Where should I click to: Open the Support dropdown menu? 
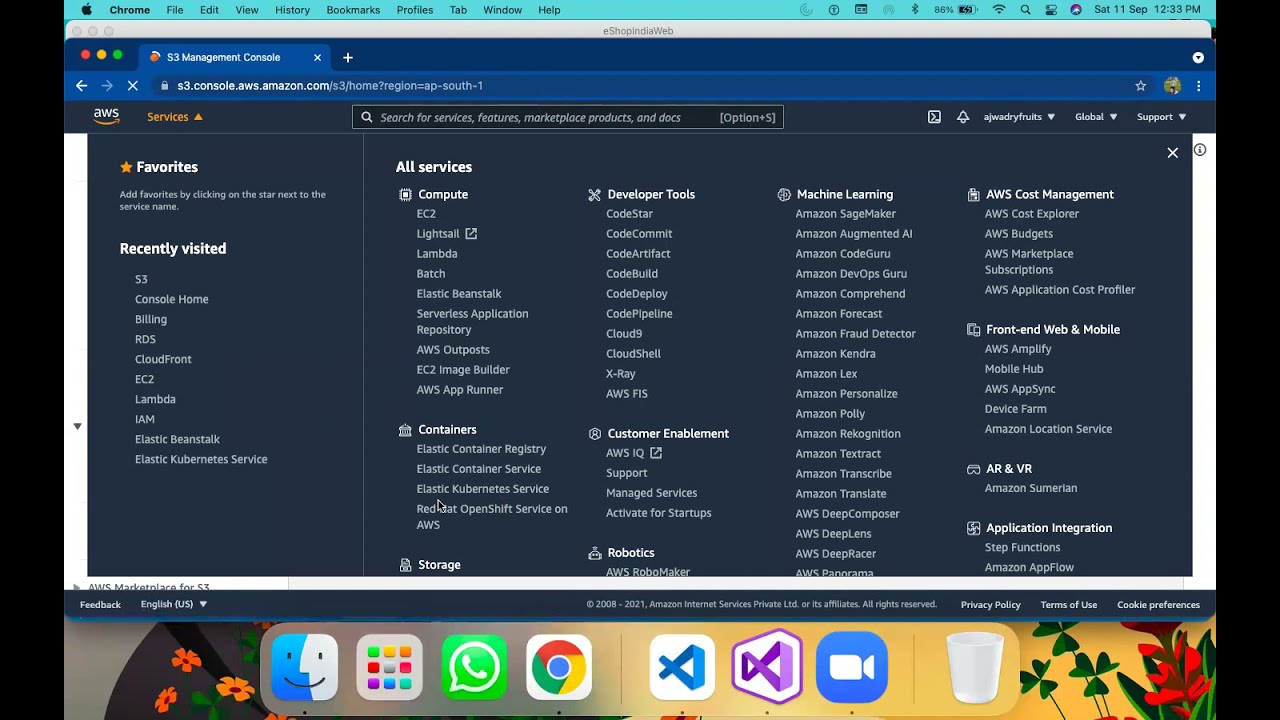coord(1161,117)
